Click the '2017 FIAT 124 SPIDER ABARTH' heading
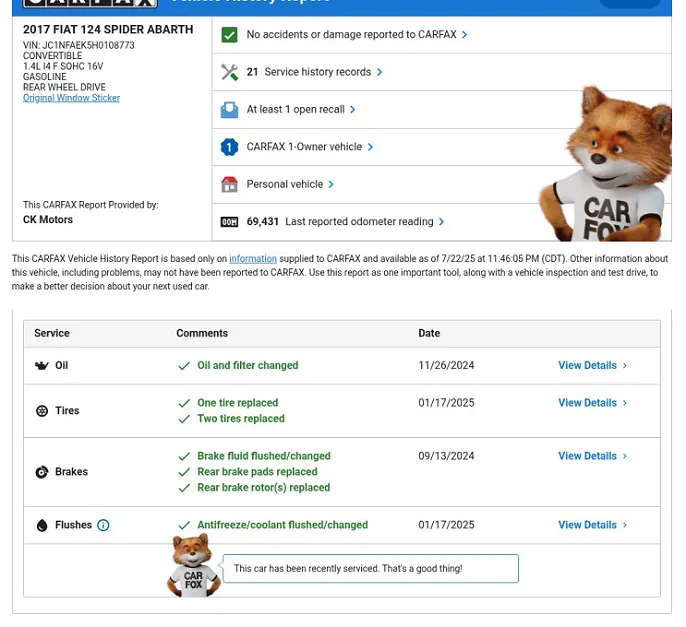Viewport: 686px width, 627px height. coord(108,29)
